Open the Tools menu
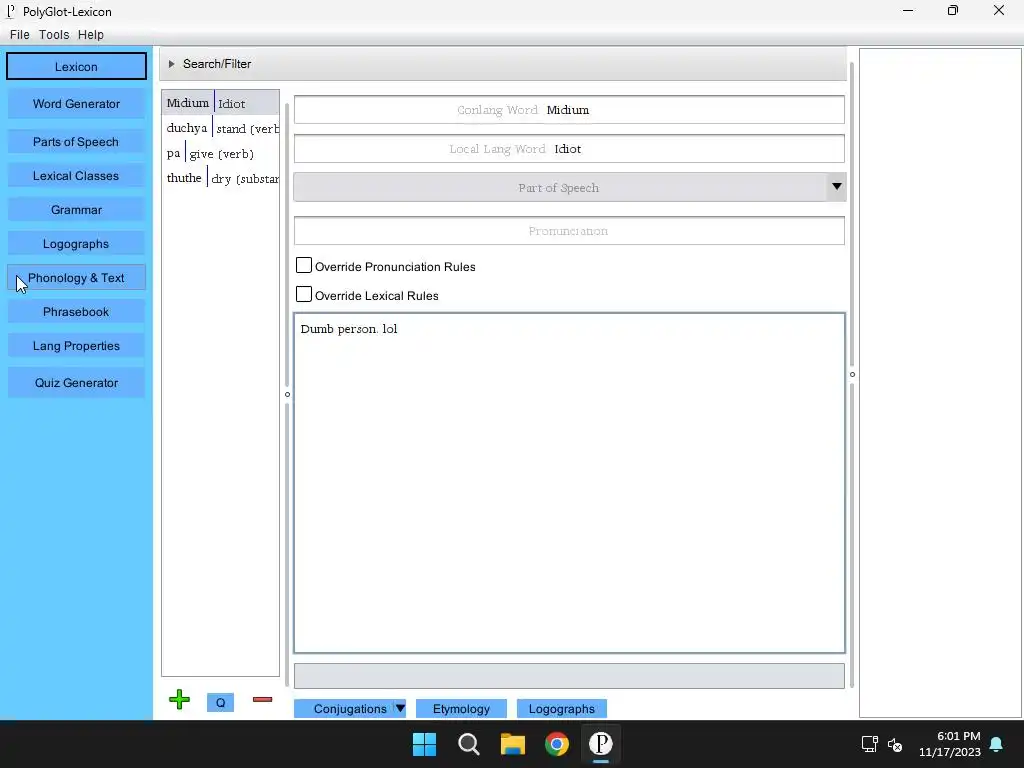The width and height of the screenshot is (1024, 768). pyautogui.click(x=54, y=35)
